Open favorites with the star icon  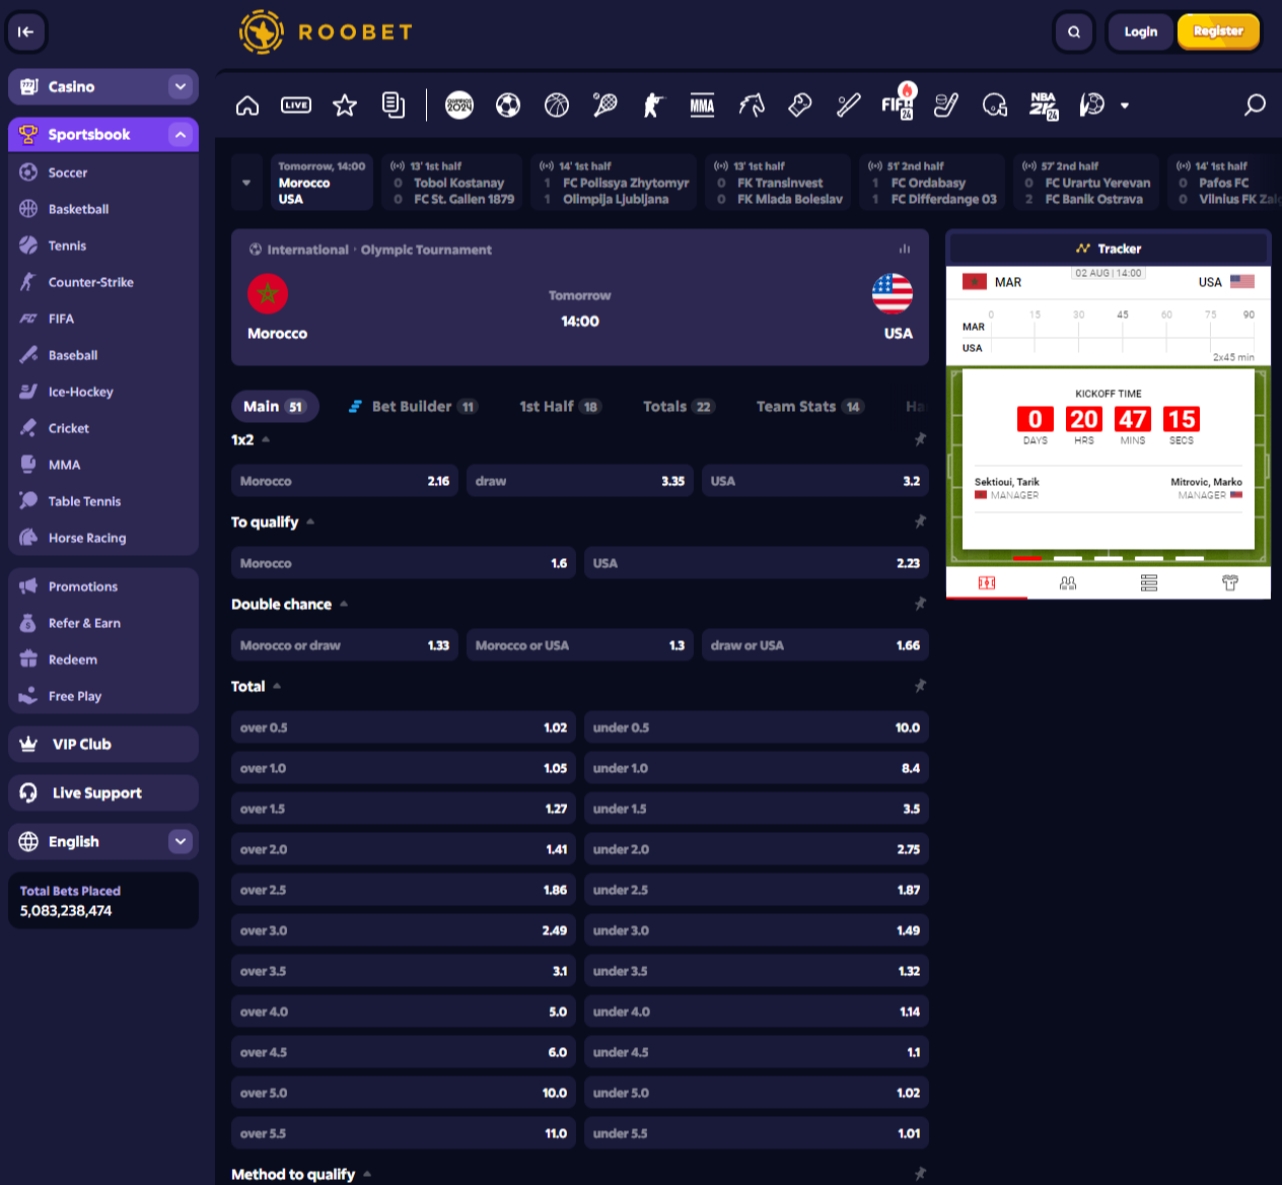point(345,105)
